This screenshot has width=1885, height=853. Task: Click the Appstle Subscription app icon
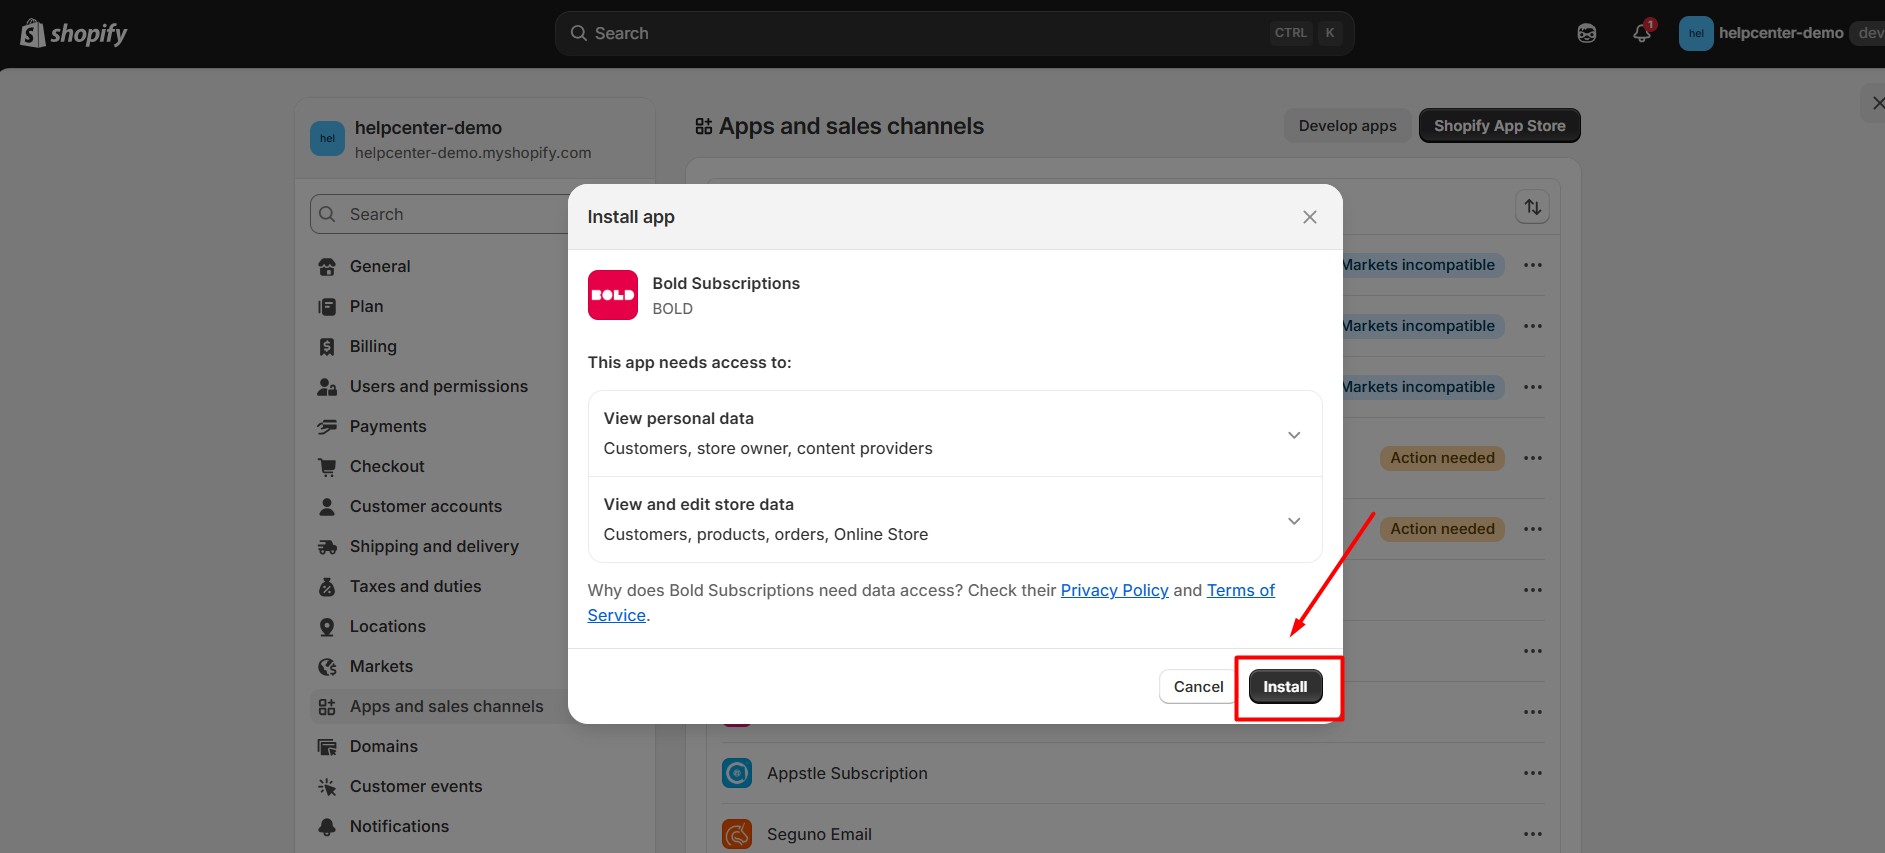point(736,772)
